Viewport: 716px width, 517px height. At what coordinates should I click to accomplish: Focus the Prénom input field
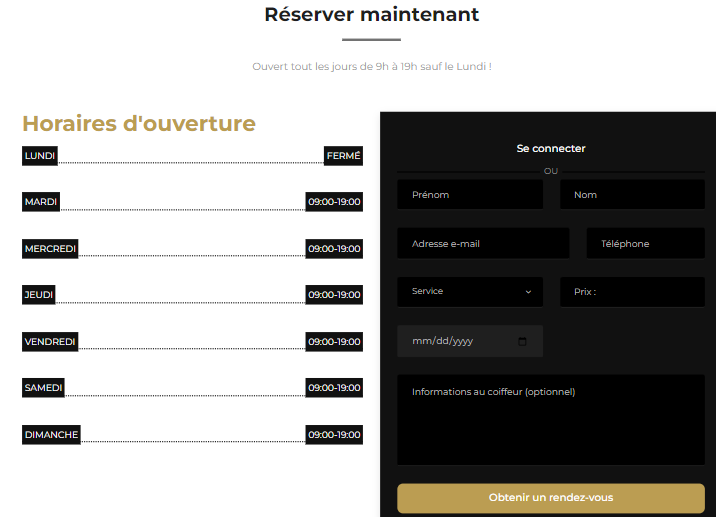tap(470, 195)
